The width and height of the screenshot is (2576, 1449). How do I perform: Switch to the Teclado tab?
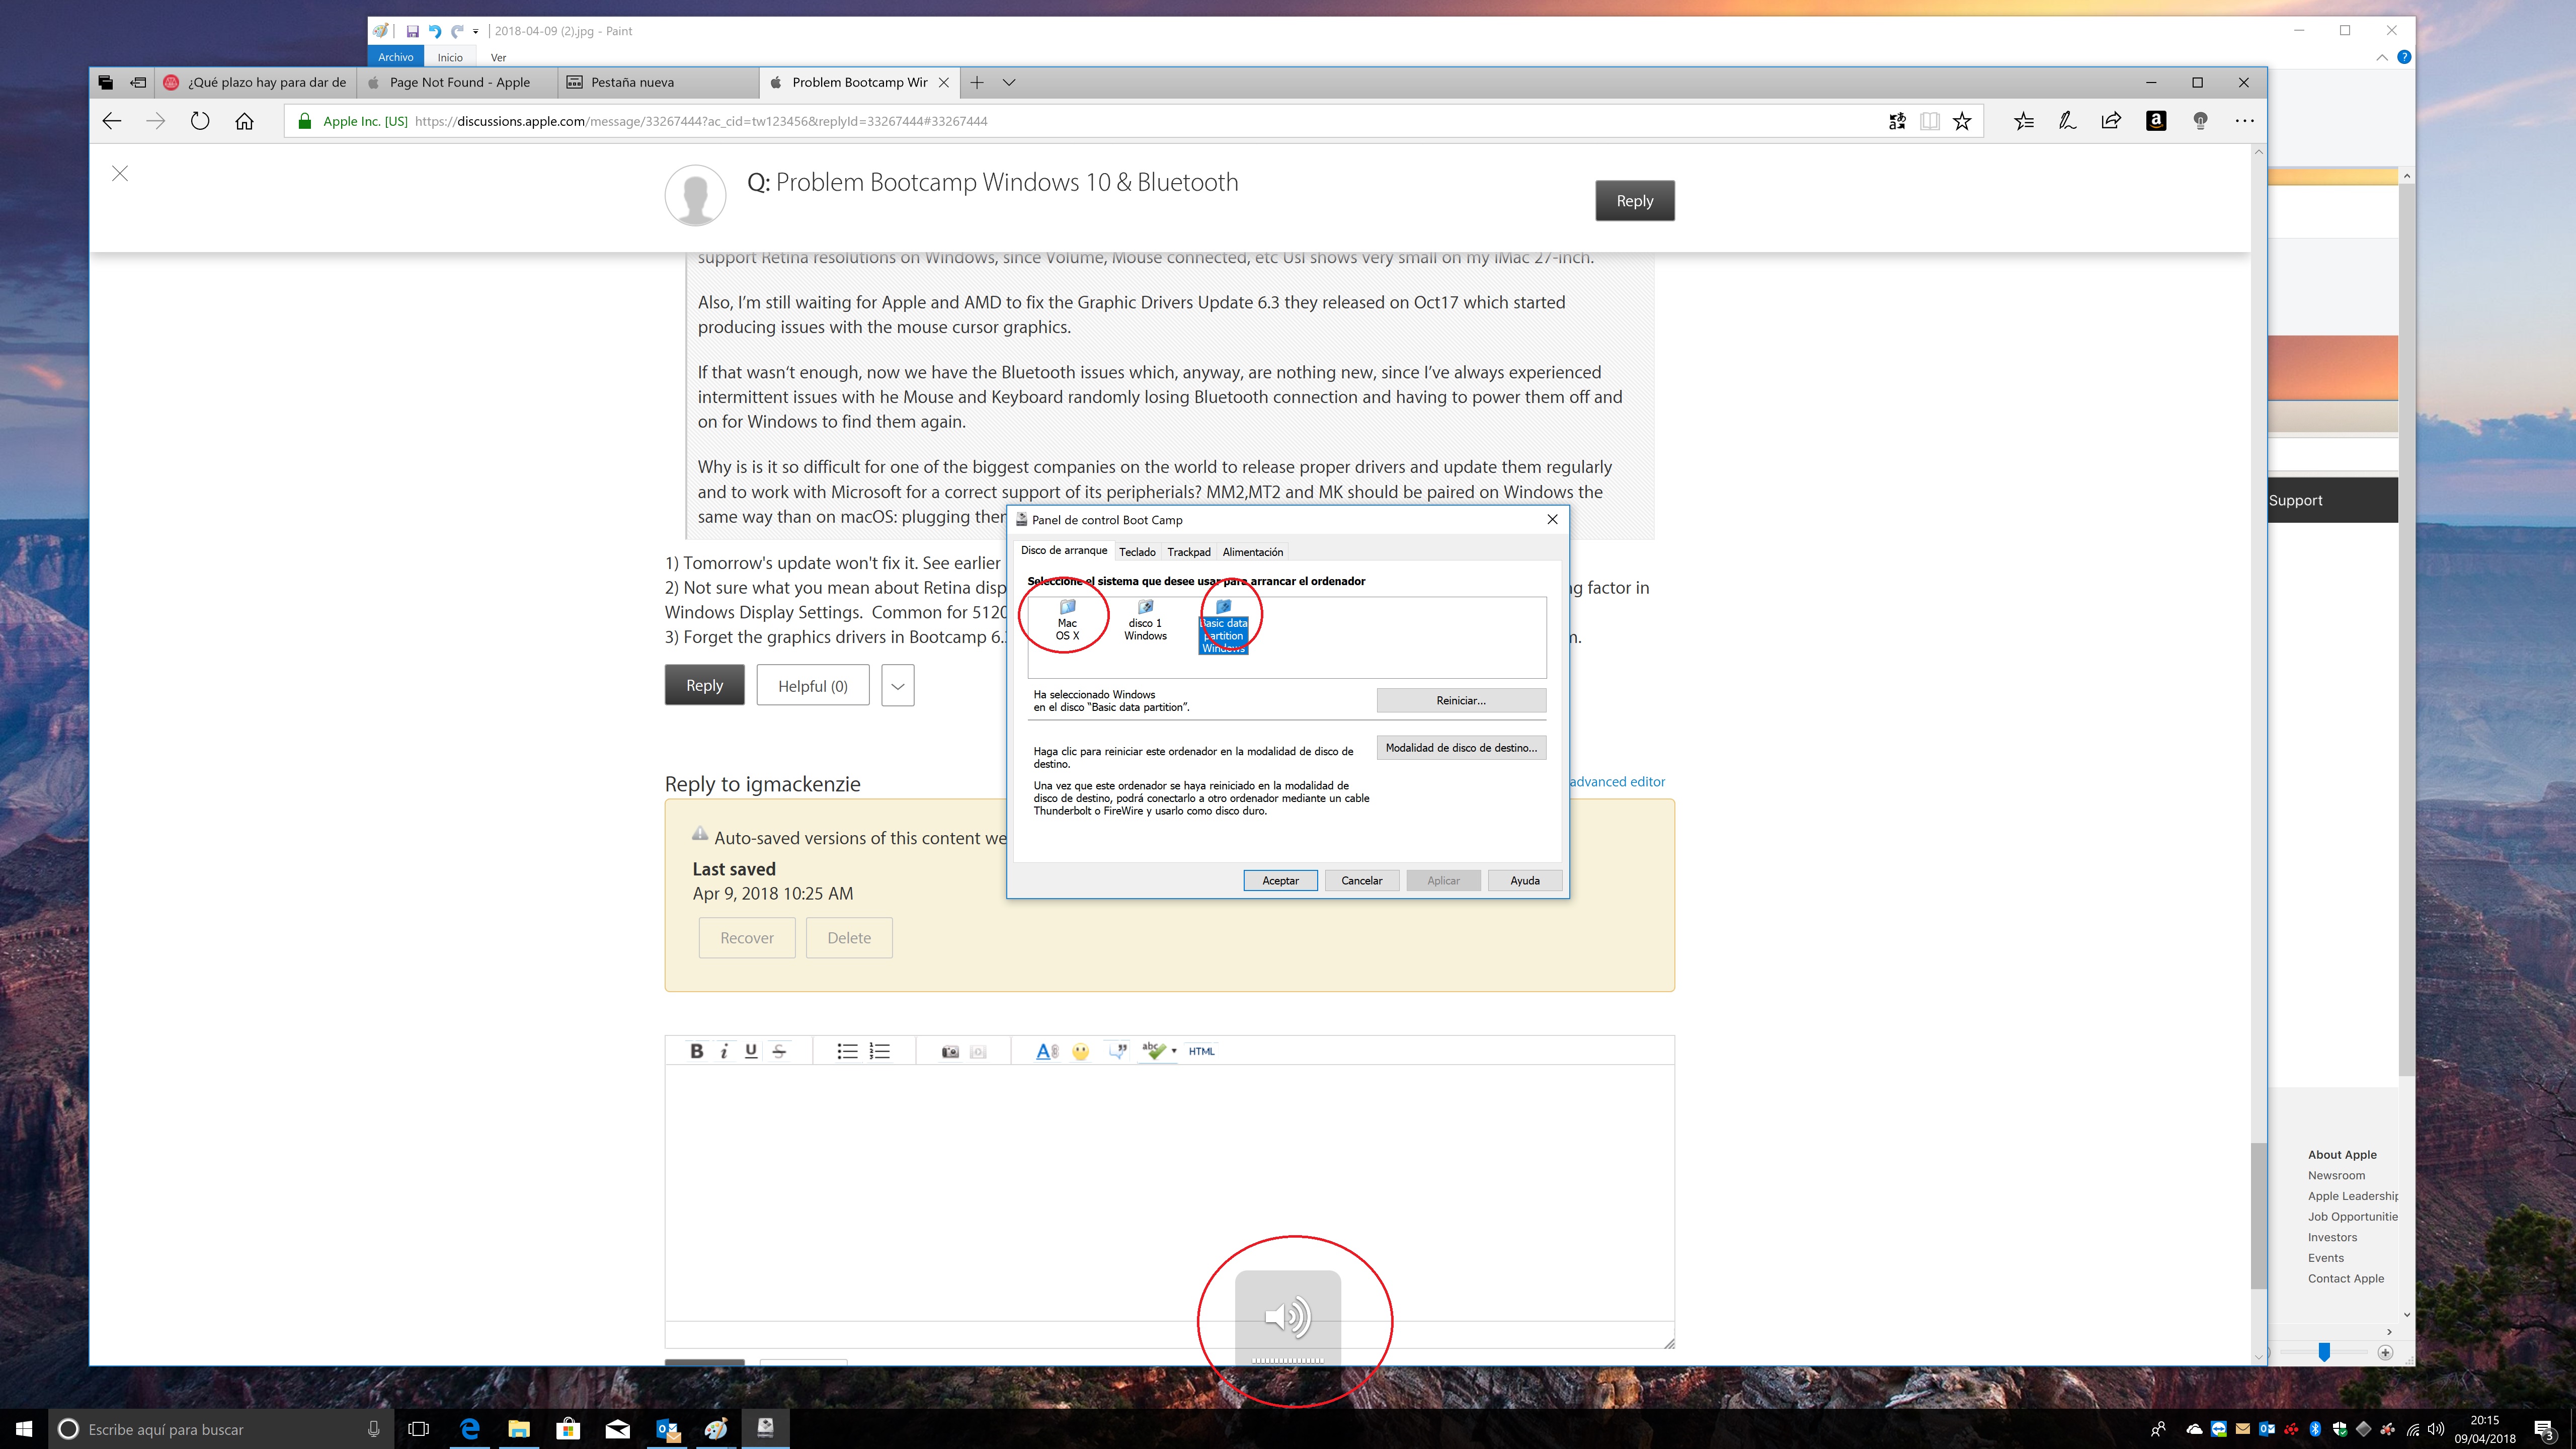1137,552
